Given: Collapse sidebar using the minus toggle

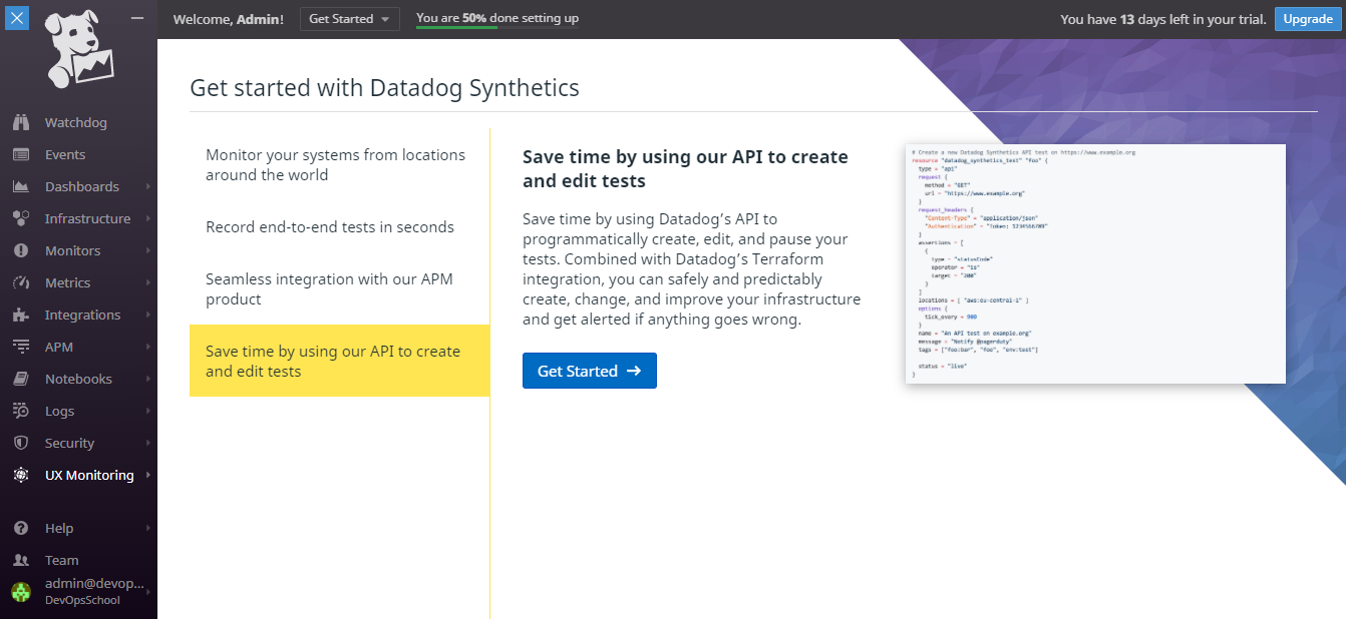Looking at the screenshot, I should click(x=137, y=18).
